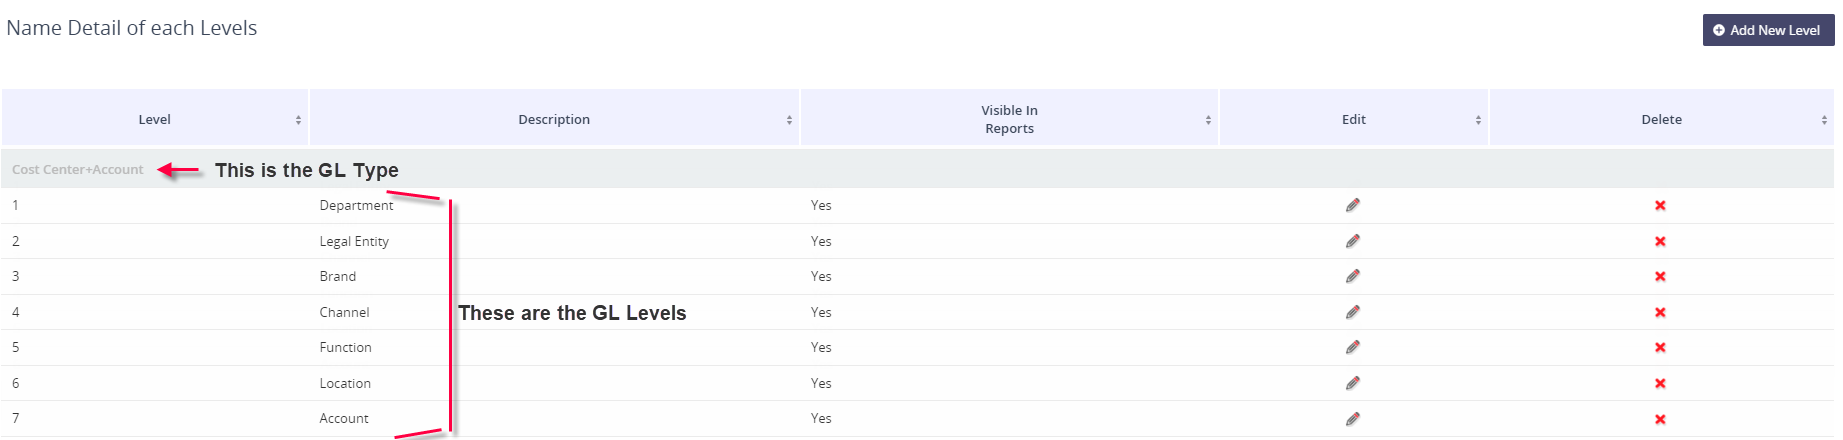
Task: Delete the Location level
Action: point(1660,384)
